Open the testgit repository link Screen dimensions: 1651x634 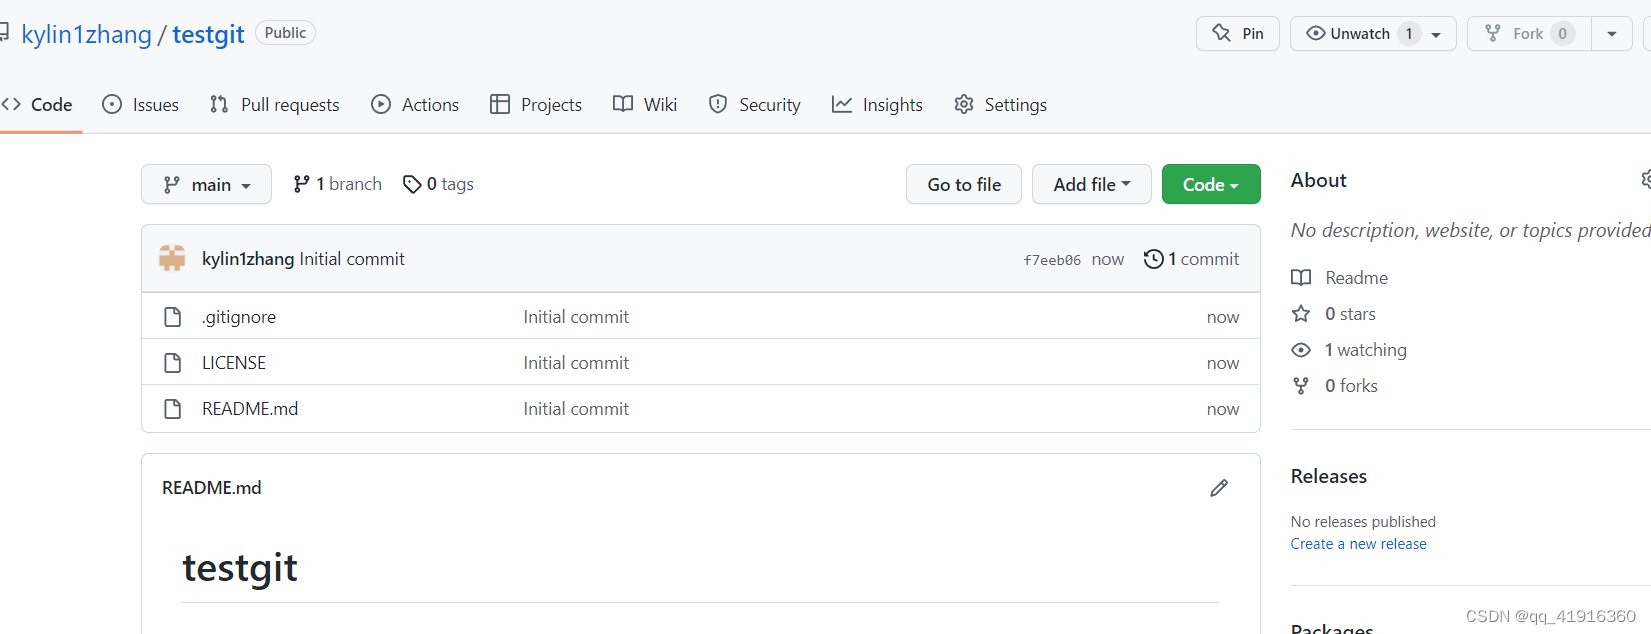[208, 34]
